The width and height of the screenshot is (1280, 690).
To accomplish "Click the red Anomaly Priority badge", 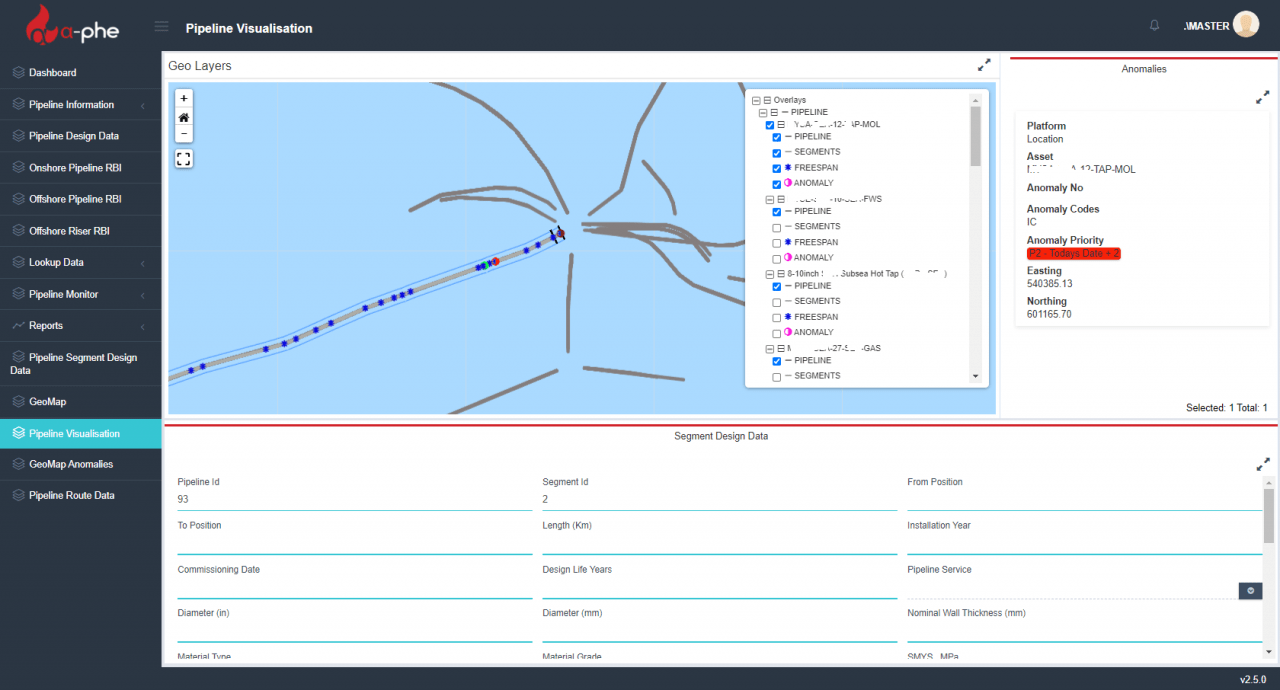I will coord(1073,253).
